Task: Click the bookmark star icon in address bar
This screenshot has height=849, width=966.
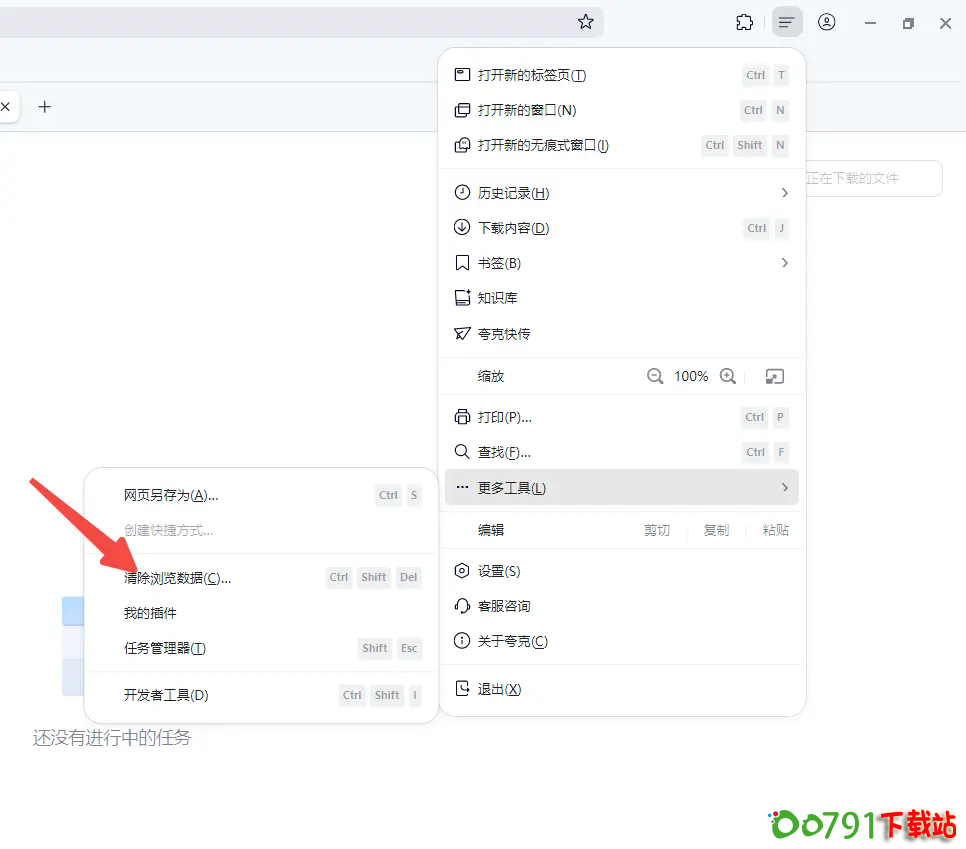Action: (586, 22)
